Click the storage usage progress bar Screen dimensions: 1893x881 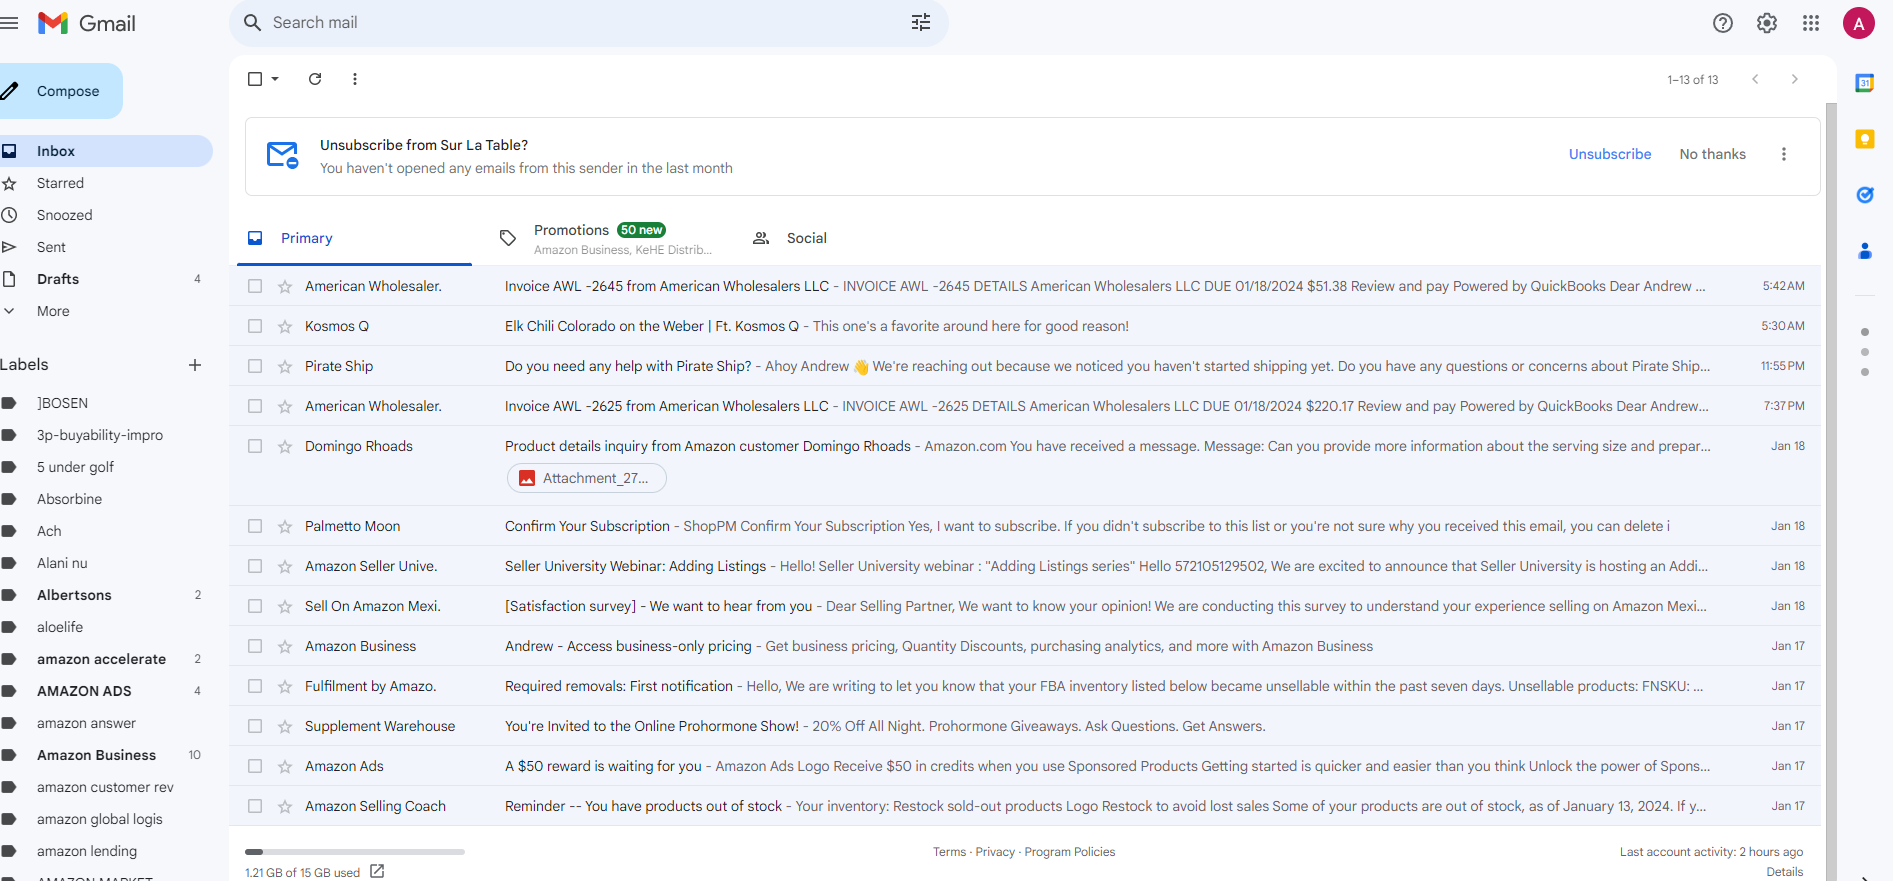pyautogui.click(x=355, y=852)
